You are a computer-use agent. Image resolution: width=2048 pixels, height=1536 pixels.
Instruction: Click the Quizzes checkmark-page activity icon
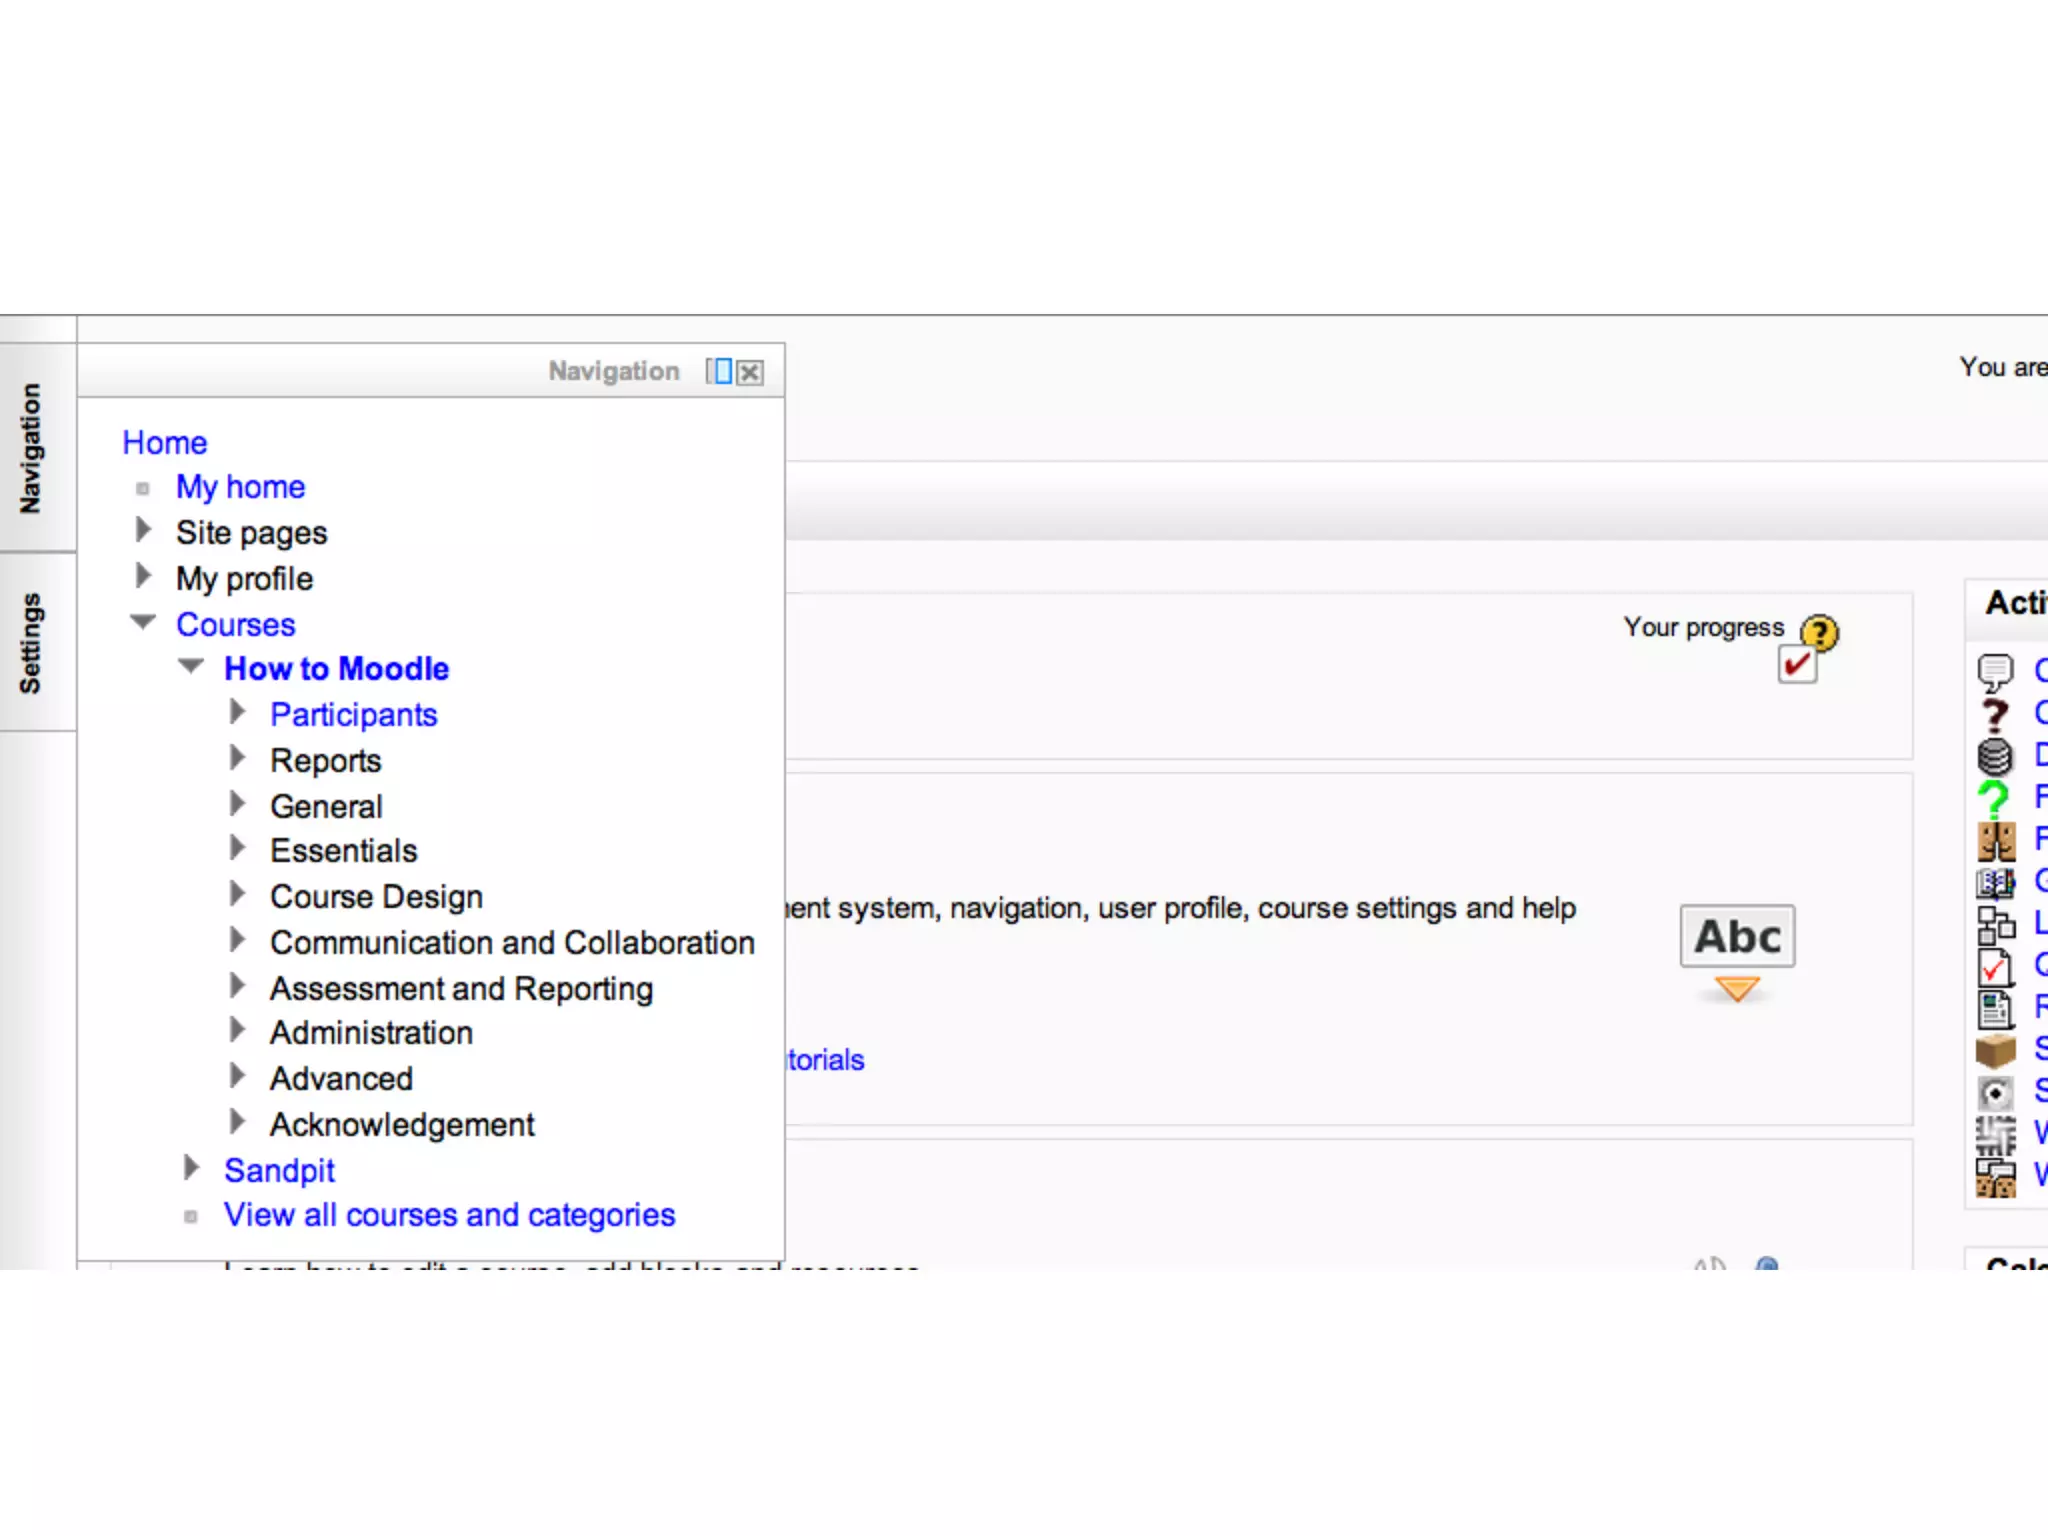click(1995, 967)
